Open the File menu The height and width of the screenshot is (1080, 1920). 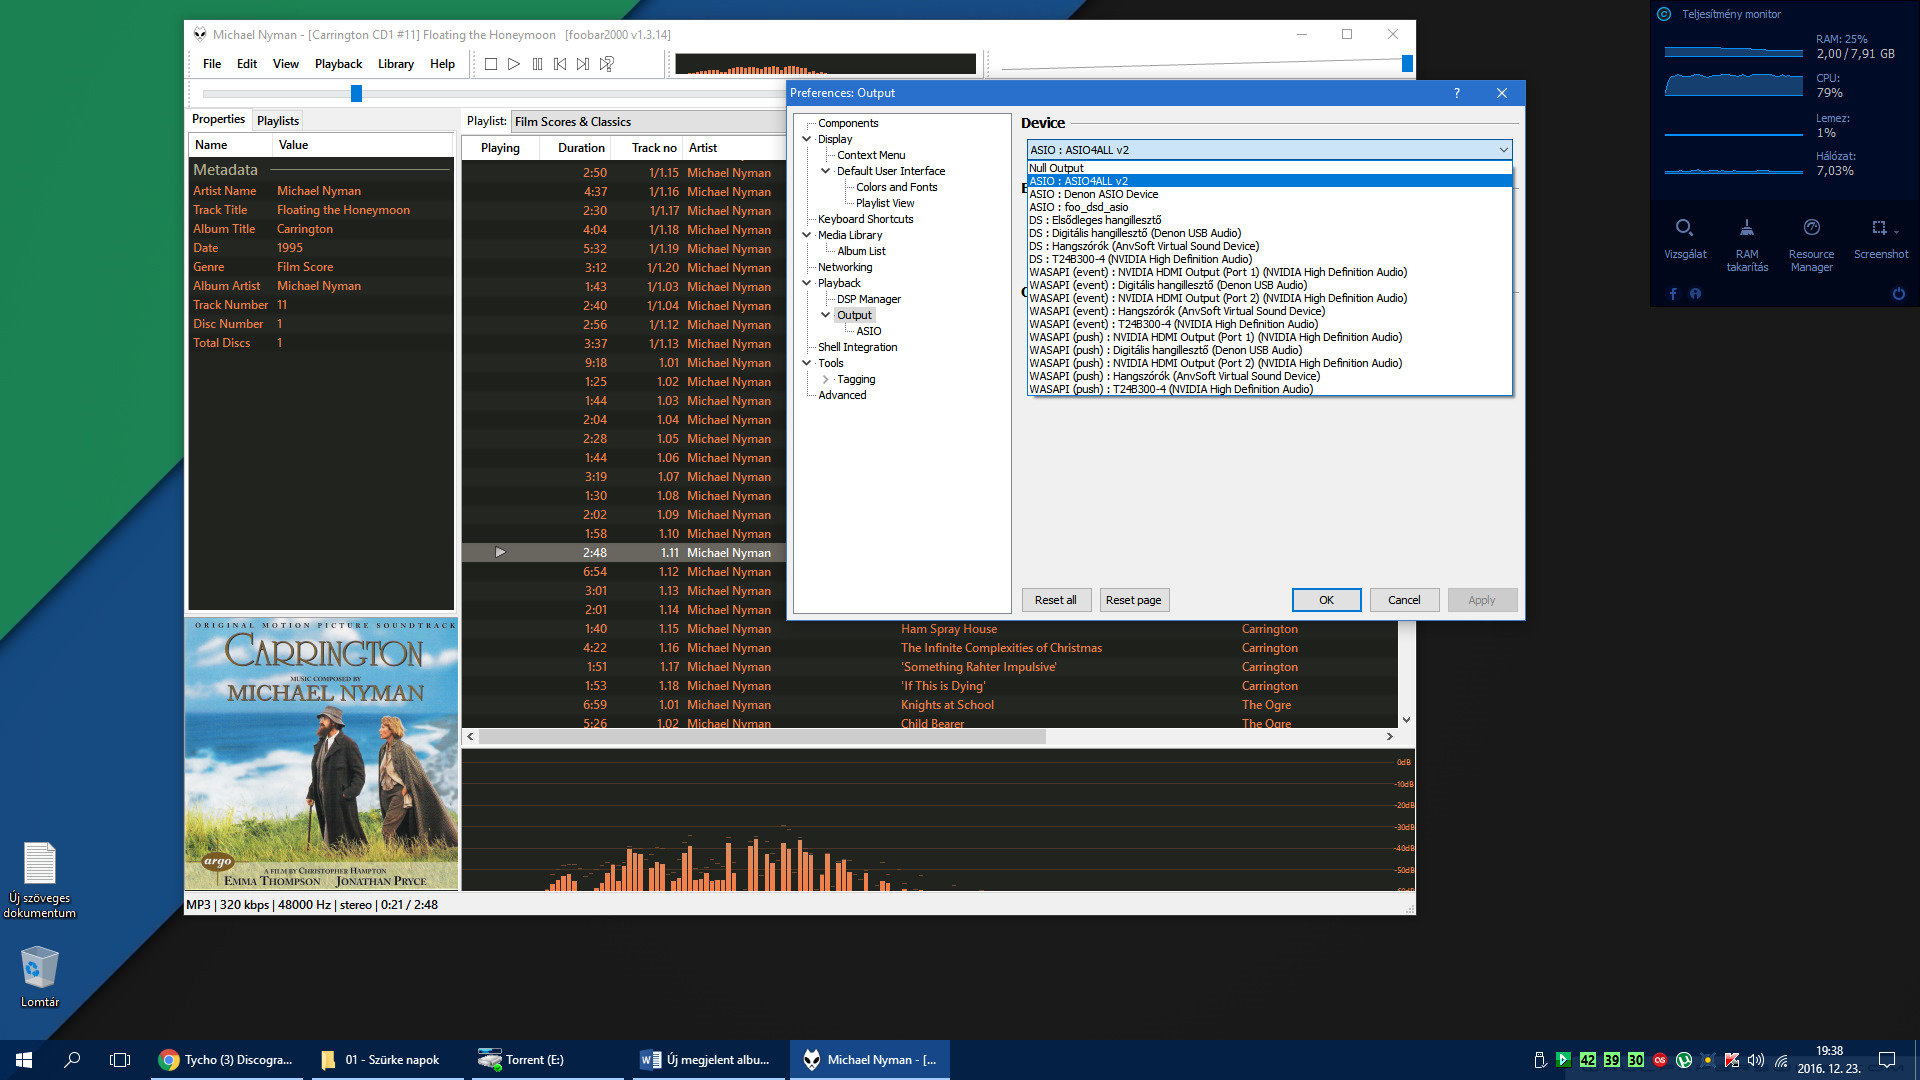coord(212,64)
